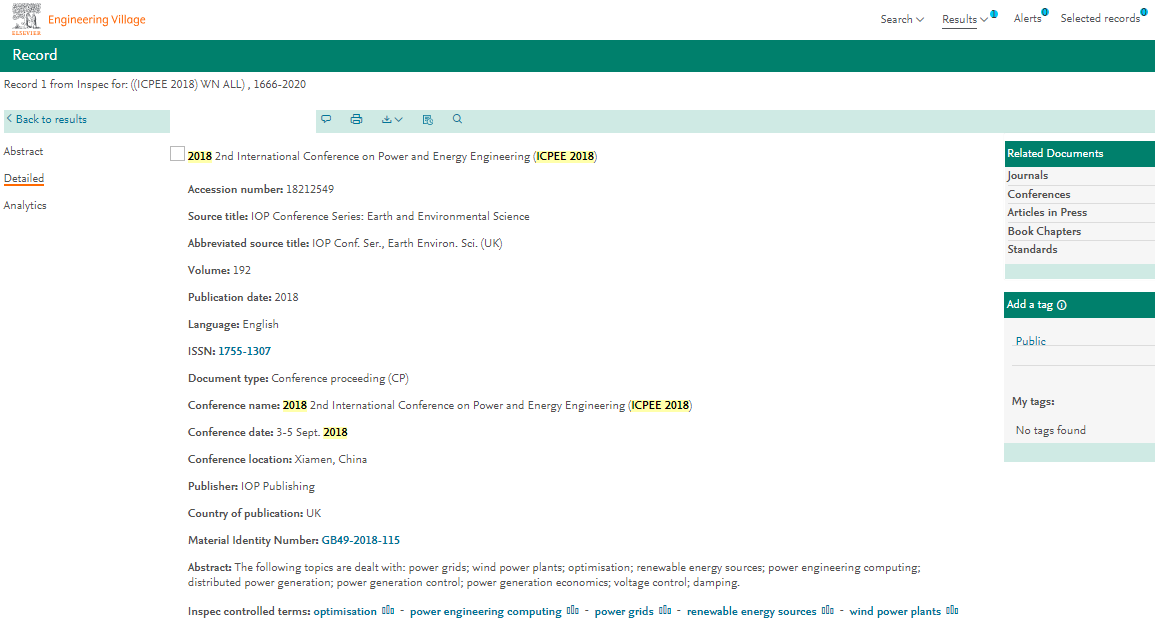The image size is (1155, 620).
Task: Click the tag name input field
Action: pyautogui.click(x=1083, y=356)
